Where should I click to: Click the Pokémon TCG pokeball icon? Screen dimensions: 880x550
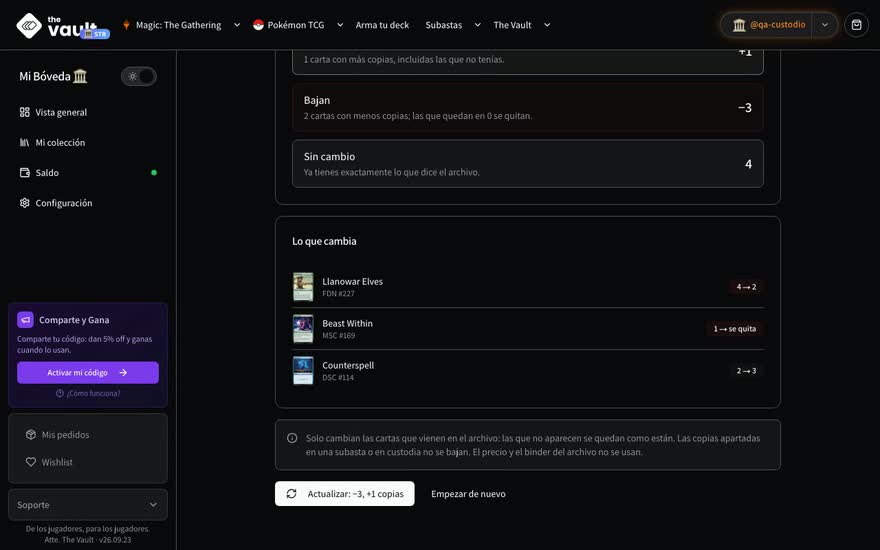coord(258,25)
